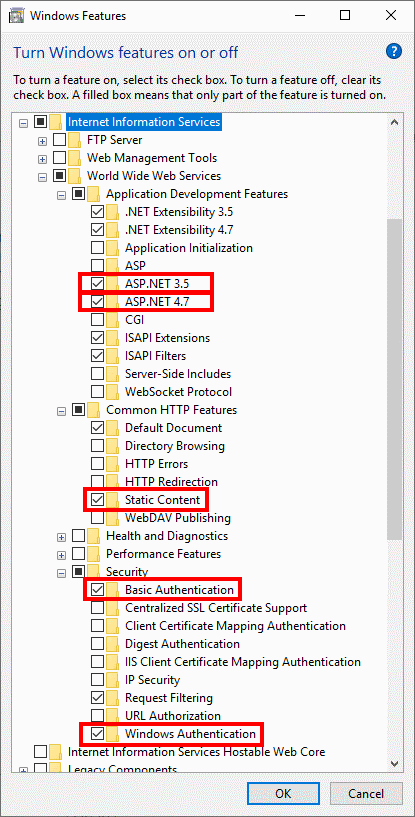The height and width of the screenshot is (817, 415).
Task: Click the Default Document folder icon
Action: 113,428
